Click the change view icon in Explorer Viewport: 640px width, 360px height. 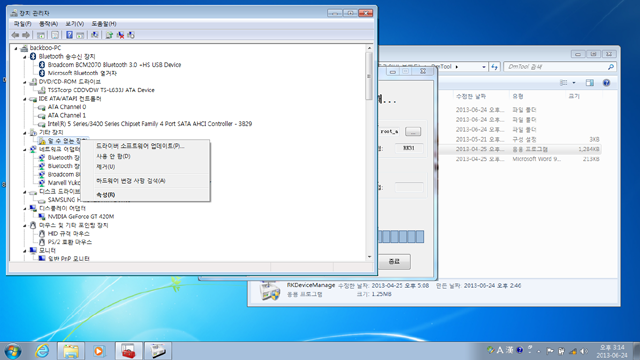[x=564, y=83]
